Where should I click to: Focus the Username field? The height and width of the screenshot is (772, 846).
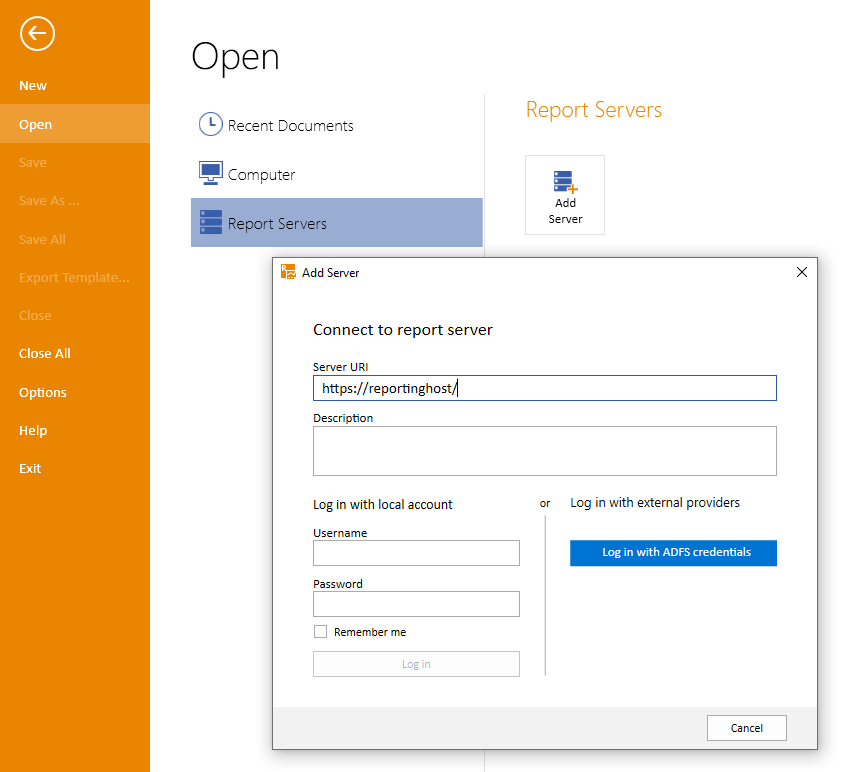(416, 553)
